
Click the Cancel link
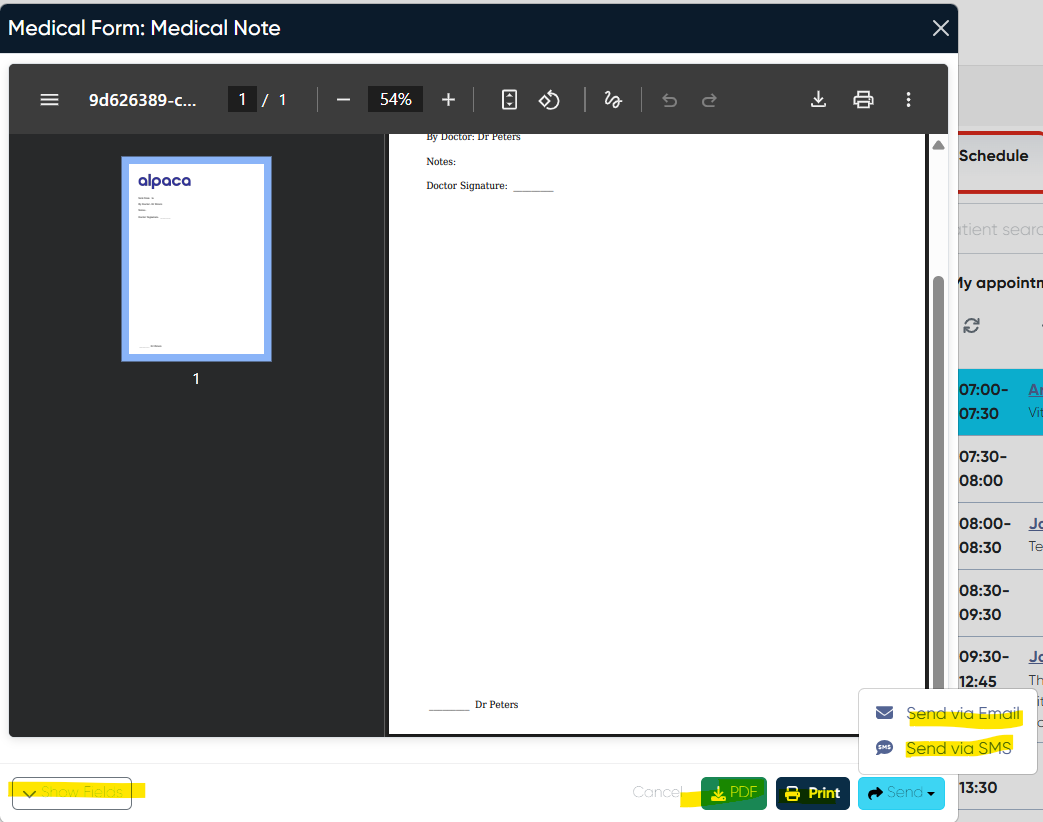pyautogui.click(x=657, y=792)
